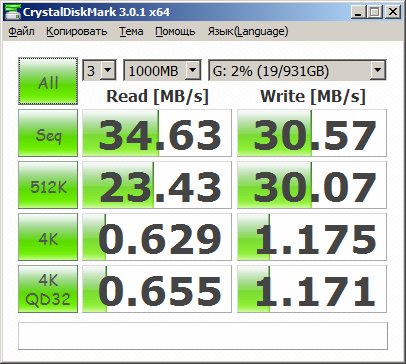Viewport: 406px width, 364px height.
Task: Click the Seq read result 34.63
Action: tap(157, 133)
